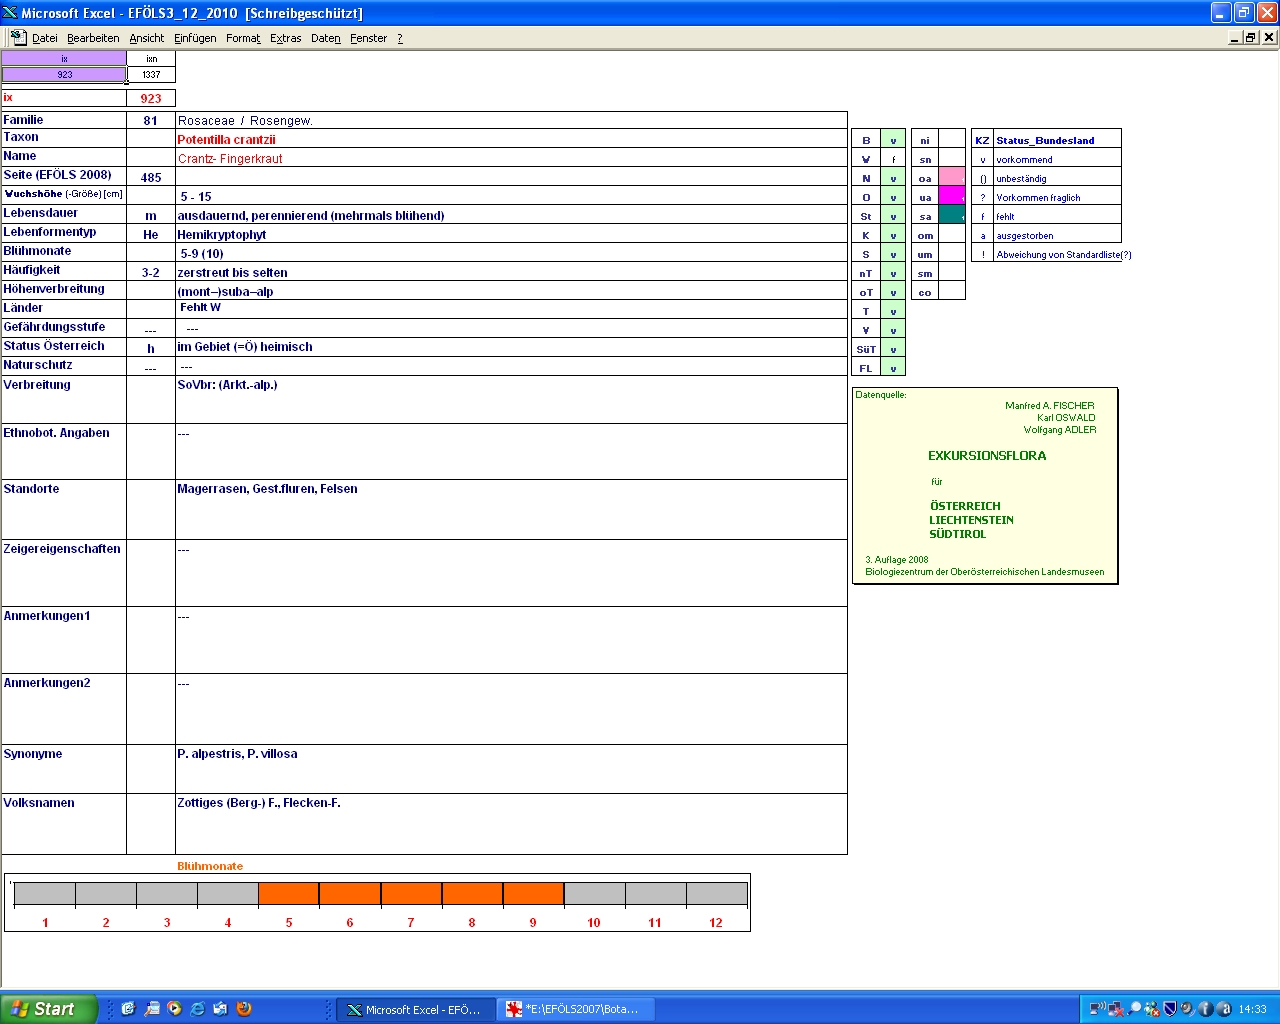Open the Fenster menu
Image resolution: width=1280 pixels, height=1024 pixels.
click(x=369, y=38)
